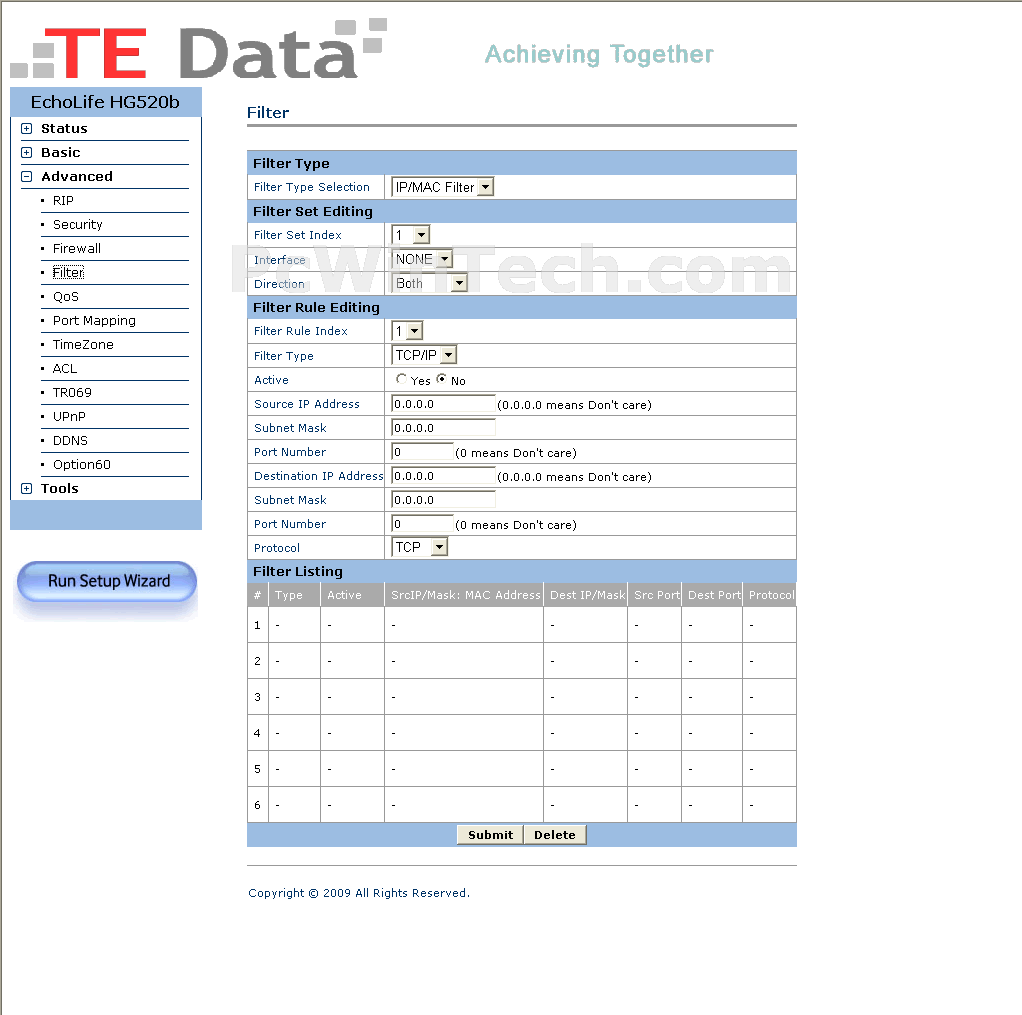
Task: Set Active to No
Action: click(442, 379)
